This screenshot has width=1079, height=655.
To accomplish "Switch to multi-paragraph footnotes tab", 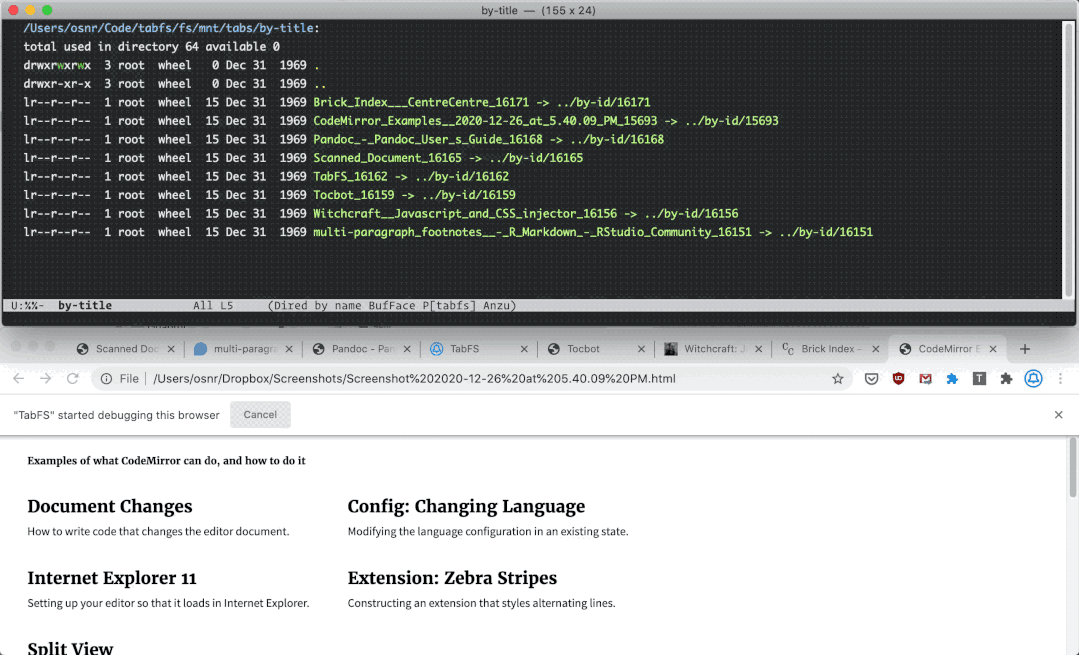I will [242, 349].
